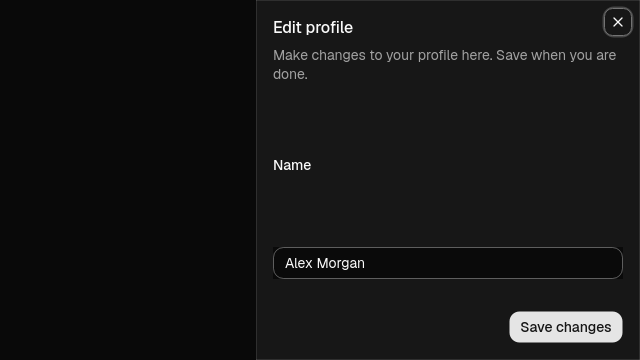Select the word "done." in the description
Screen dimensions: 640x360
point(290,74)
